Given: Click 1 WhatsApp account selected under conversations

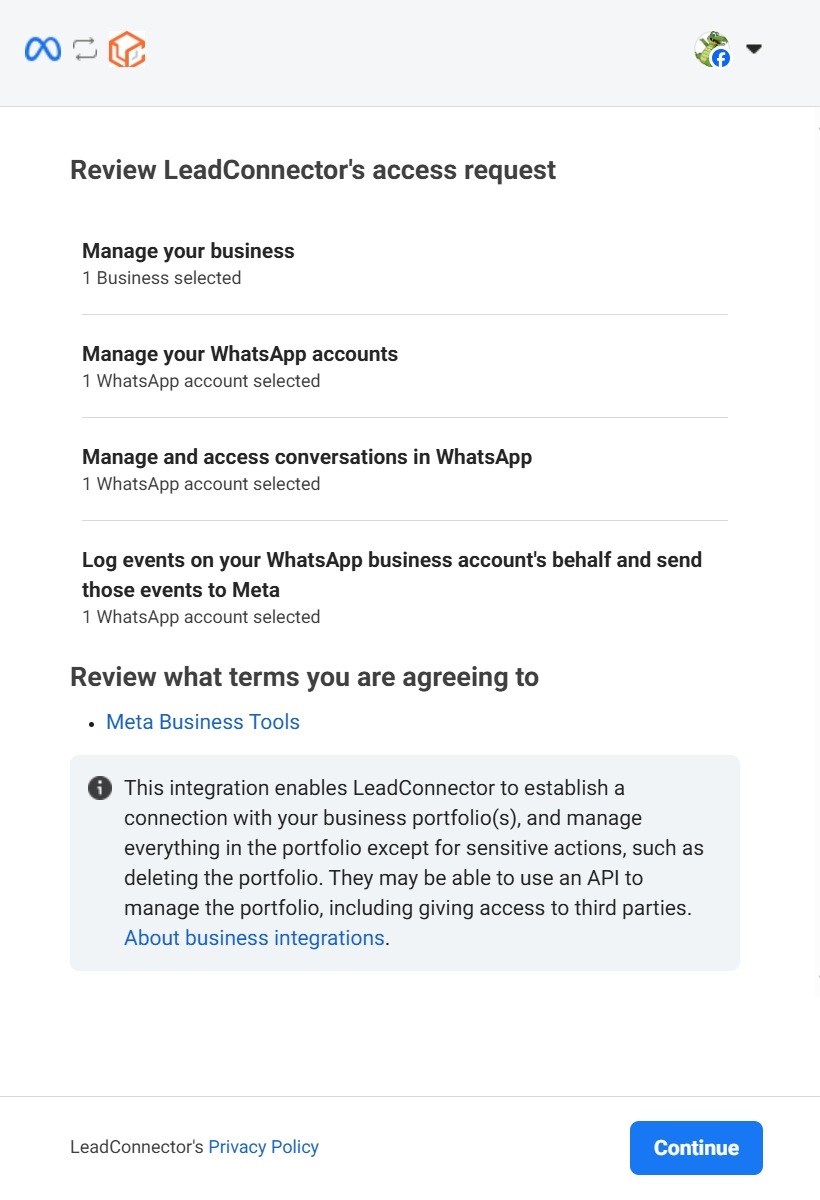Looking at the screenshot, I should click(x=201, y=484).
